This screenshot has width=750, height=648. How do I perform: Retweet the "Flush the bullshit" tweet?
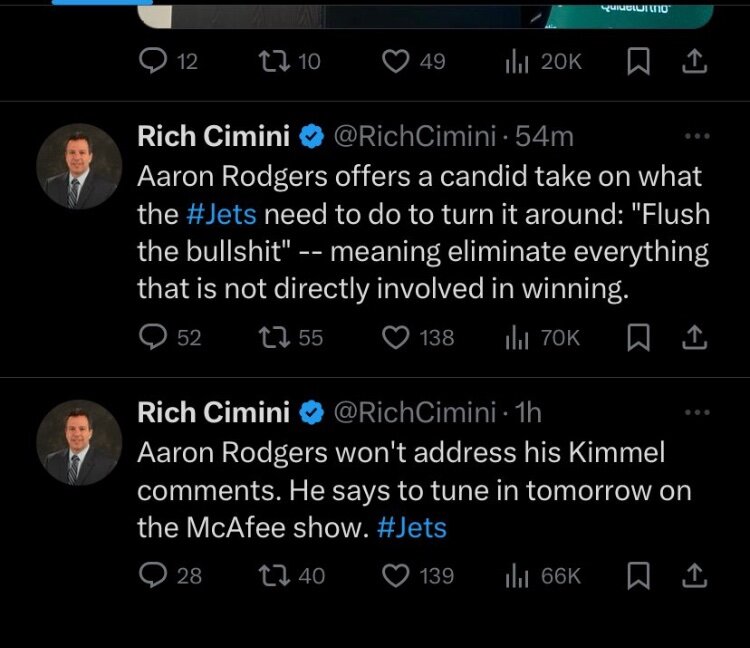(270, 338)
